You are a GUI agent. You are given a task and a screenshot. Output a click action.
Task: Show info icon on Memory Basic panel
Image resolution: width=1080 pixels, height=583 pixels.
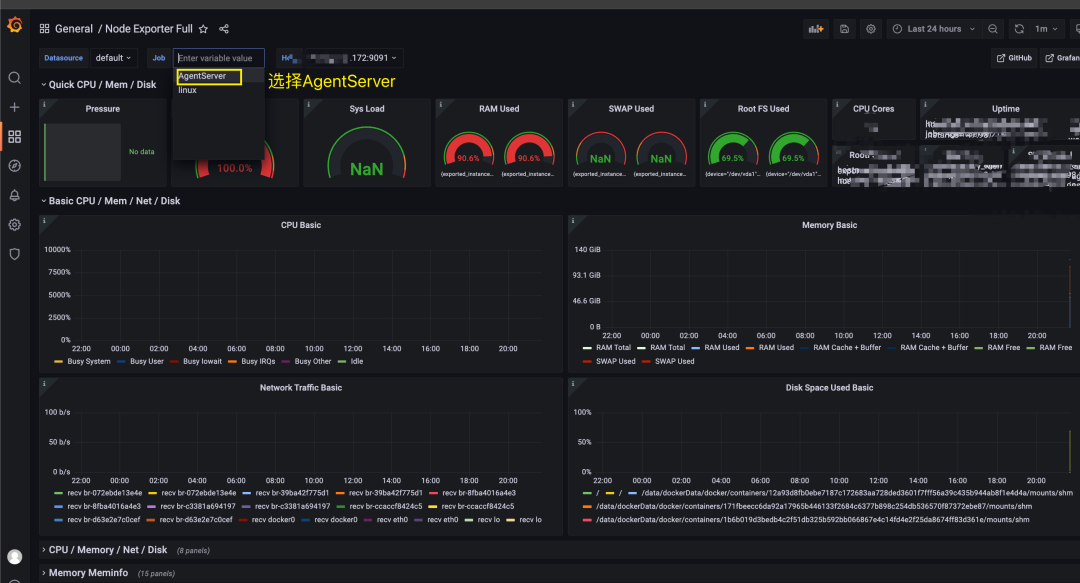point(573,221)
